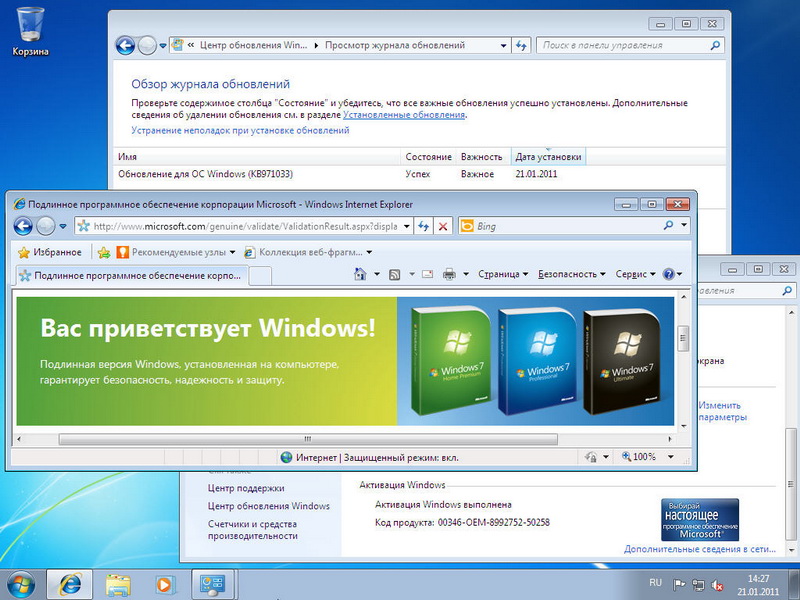800x600 pixels.
Task: Click the control panel search magnifier icon
Action: click(715, 45)
